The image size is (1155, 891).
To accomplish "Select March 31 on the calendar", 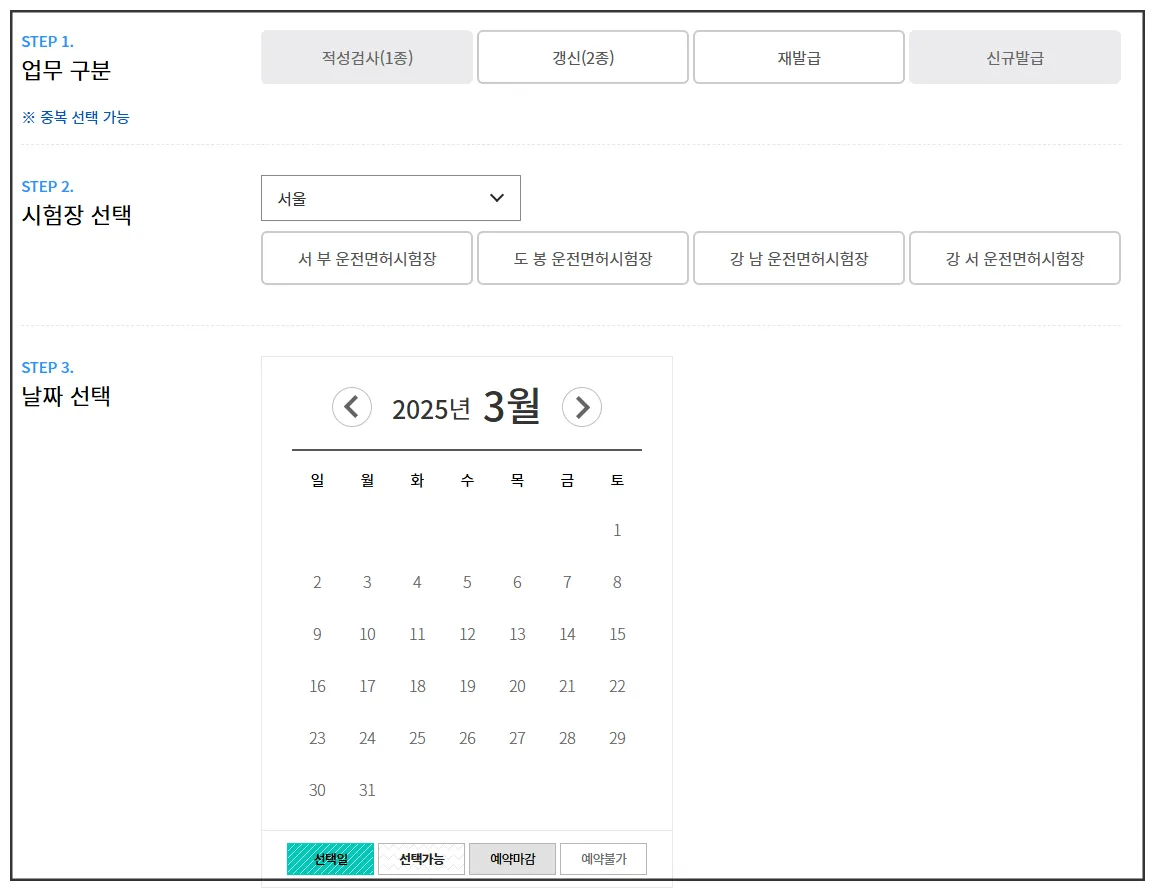I will tap(367, 790).
